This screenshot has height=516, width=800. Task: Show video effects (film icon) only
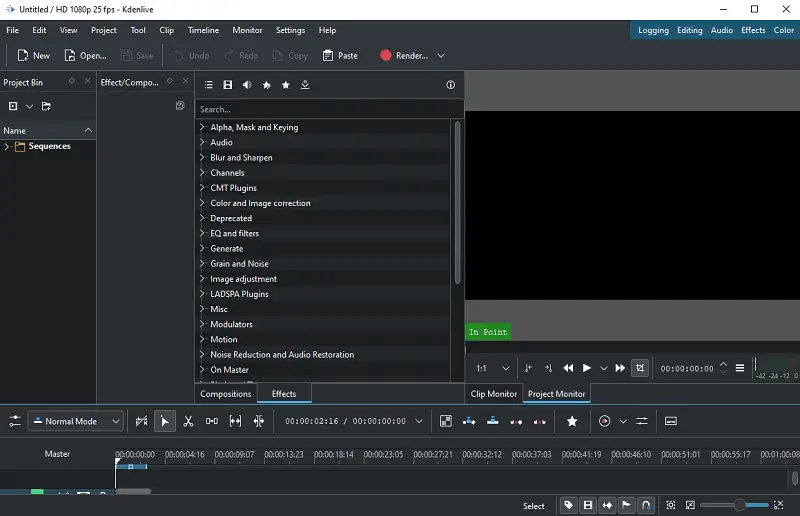(228, 85)
